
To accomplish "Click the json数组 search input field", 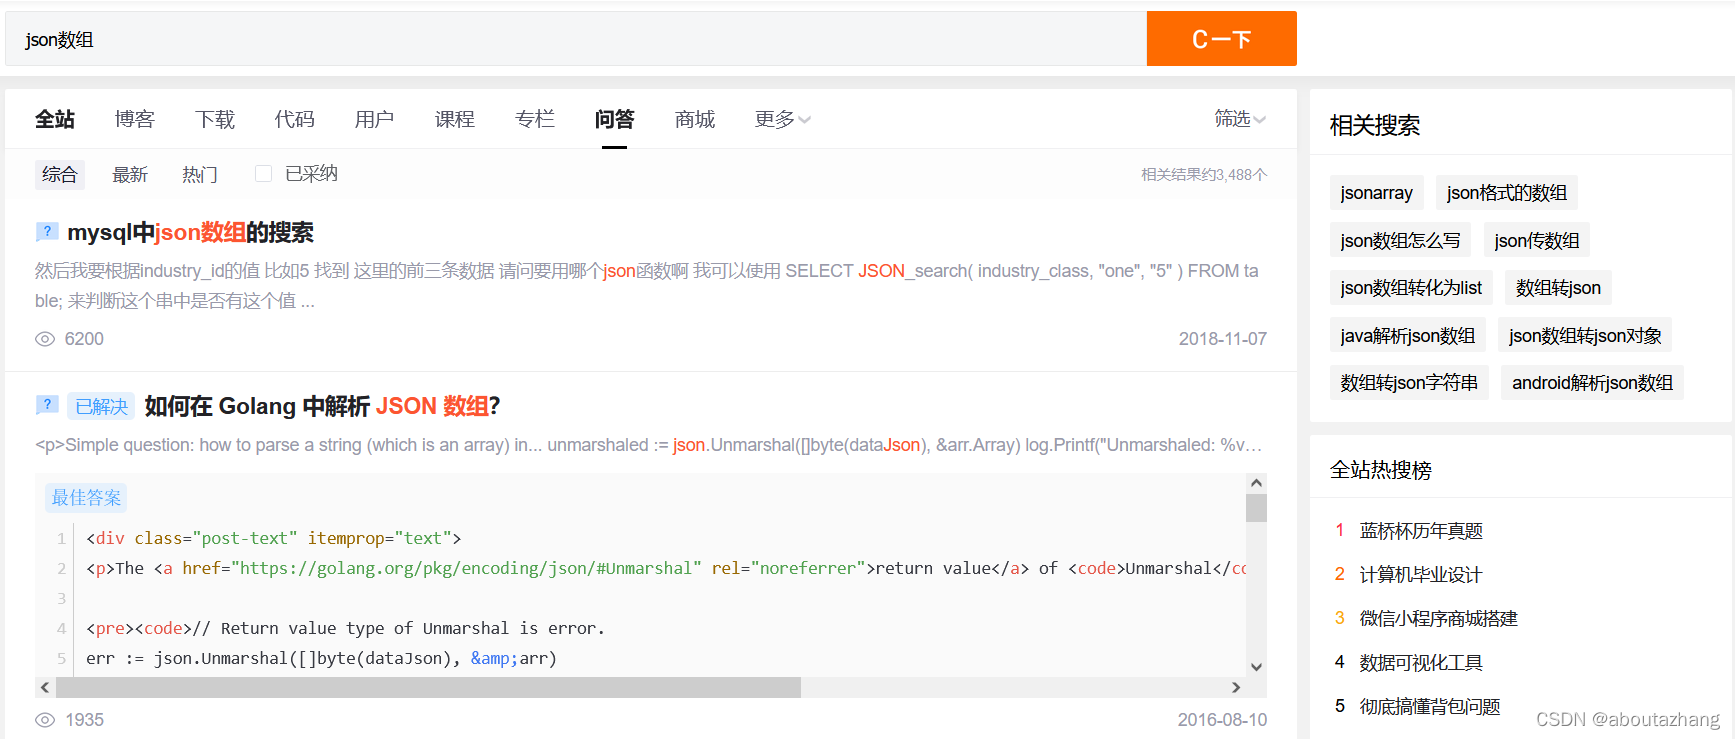I will tap(576, 39).
